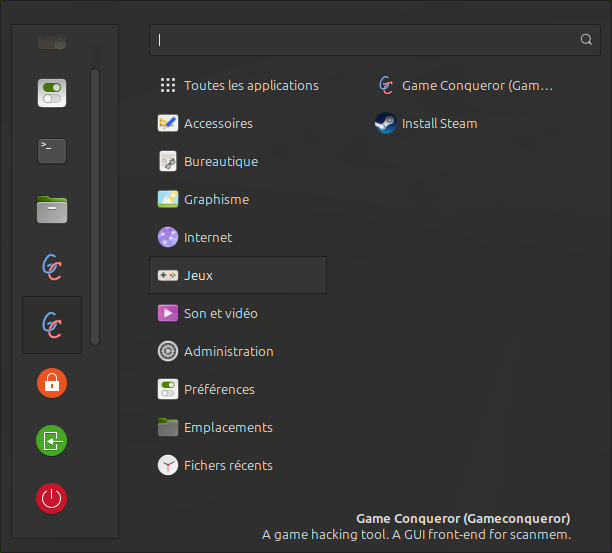Open the Terminal from the favorites sidebar
Viewport: 612px width, 553px height.
click(x=52, y=151)
